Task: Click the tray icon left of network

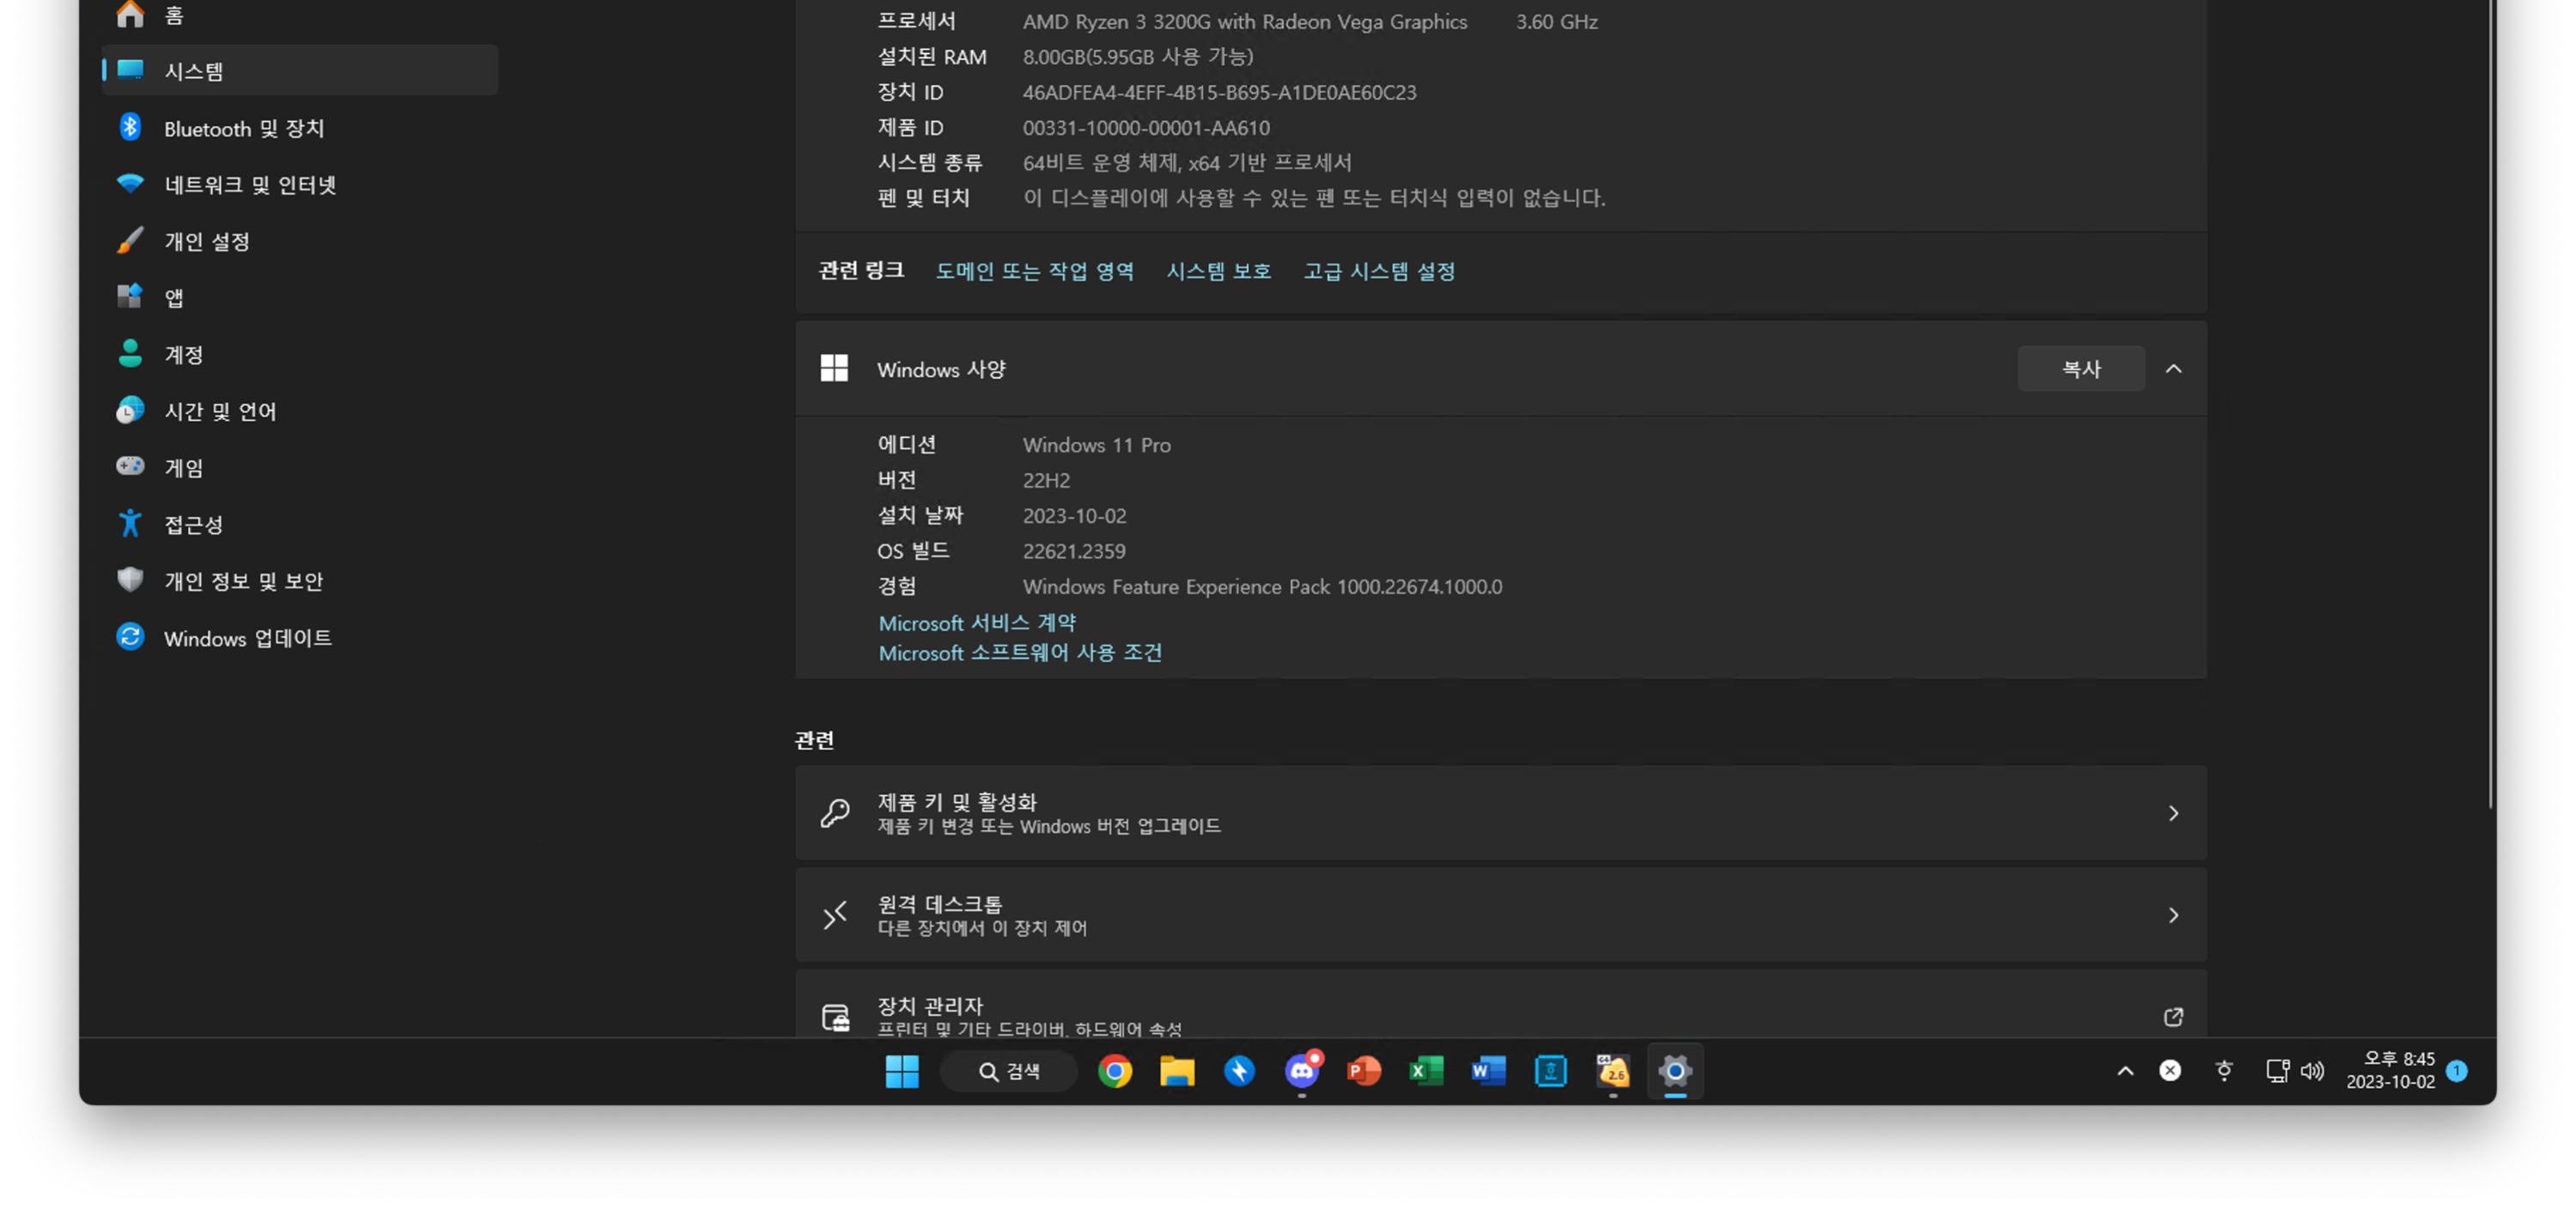Action: (2224, 1071)
